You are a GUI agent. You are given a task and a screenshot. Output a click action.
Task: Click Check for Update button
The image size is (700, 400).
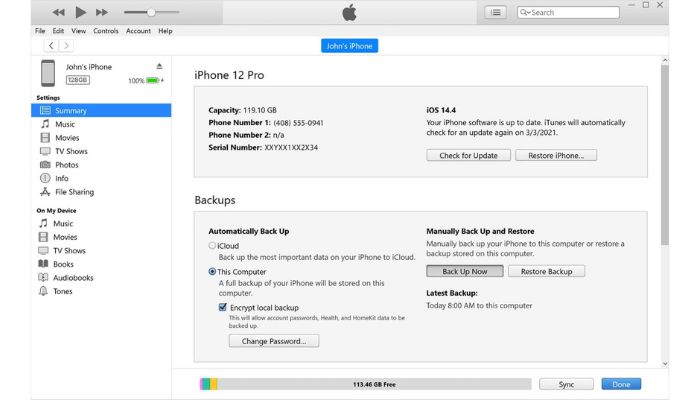point(468,155)
